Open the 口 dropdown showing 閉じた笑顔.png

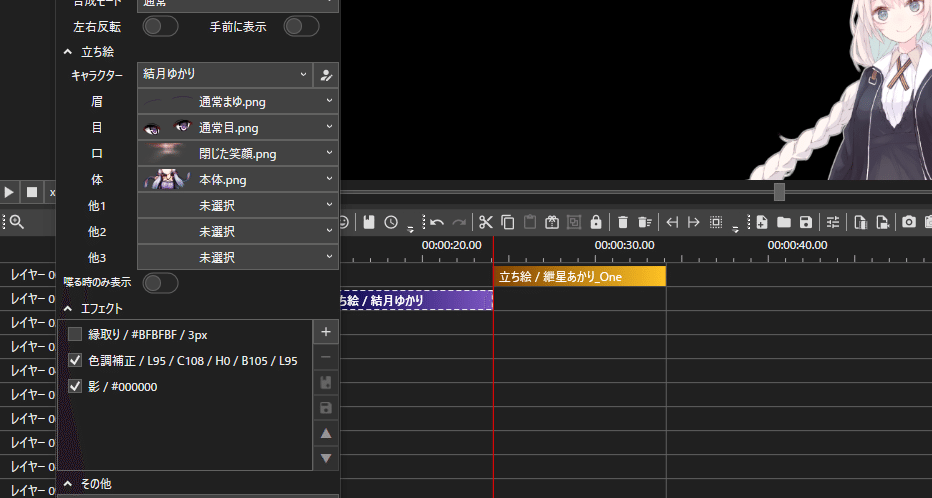(x=238, y=153)
